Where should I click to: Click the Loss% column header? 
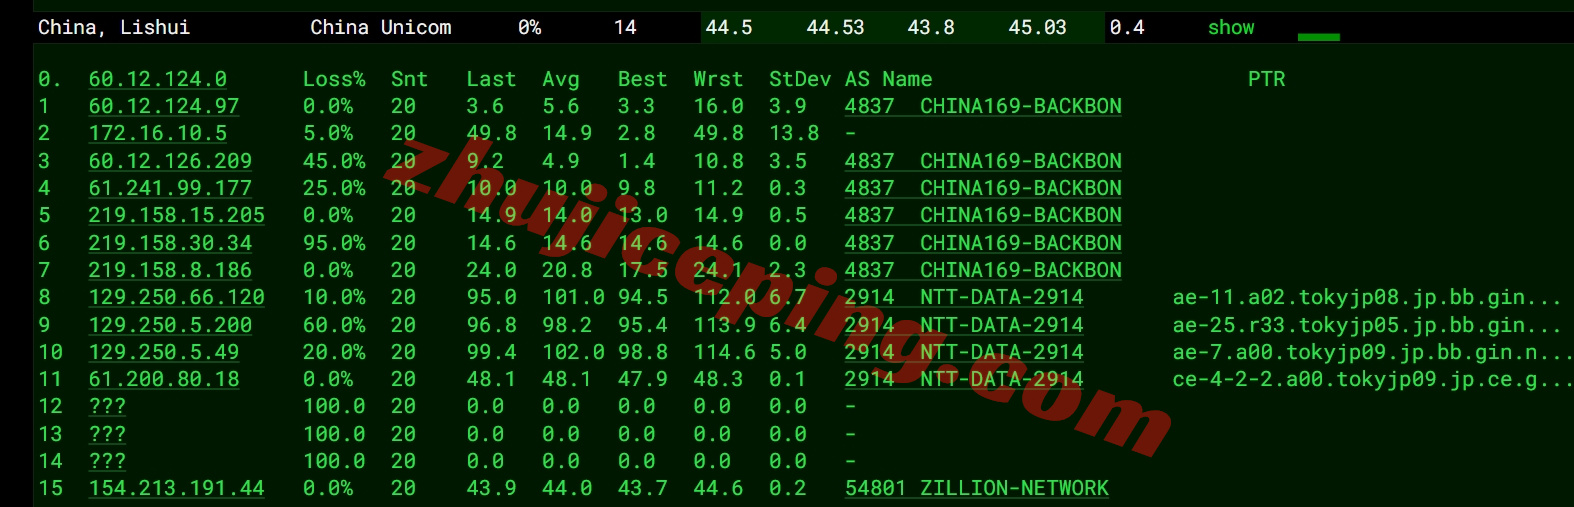click(x=334, y=79)
